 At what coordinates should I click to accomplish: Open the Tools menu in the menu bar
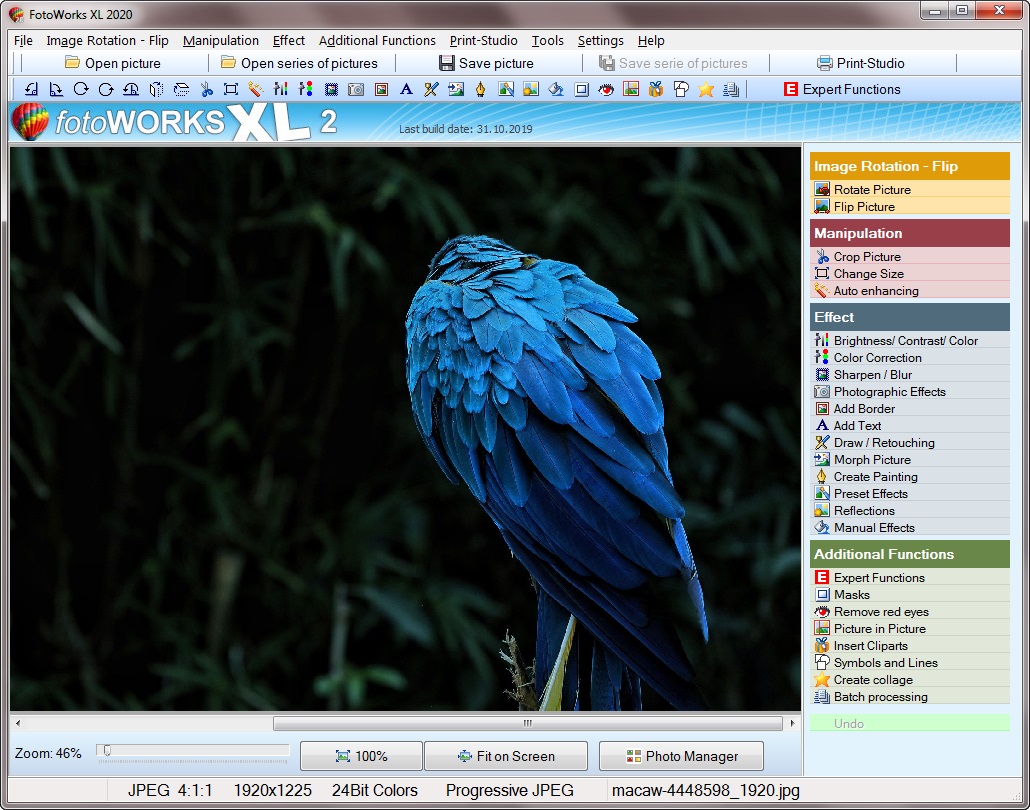547,41
